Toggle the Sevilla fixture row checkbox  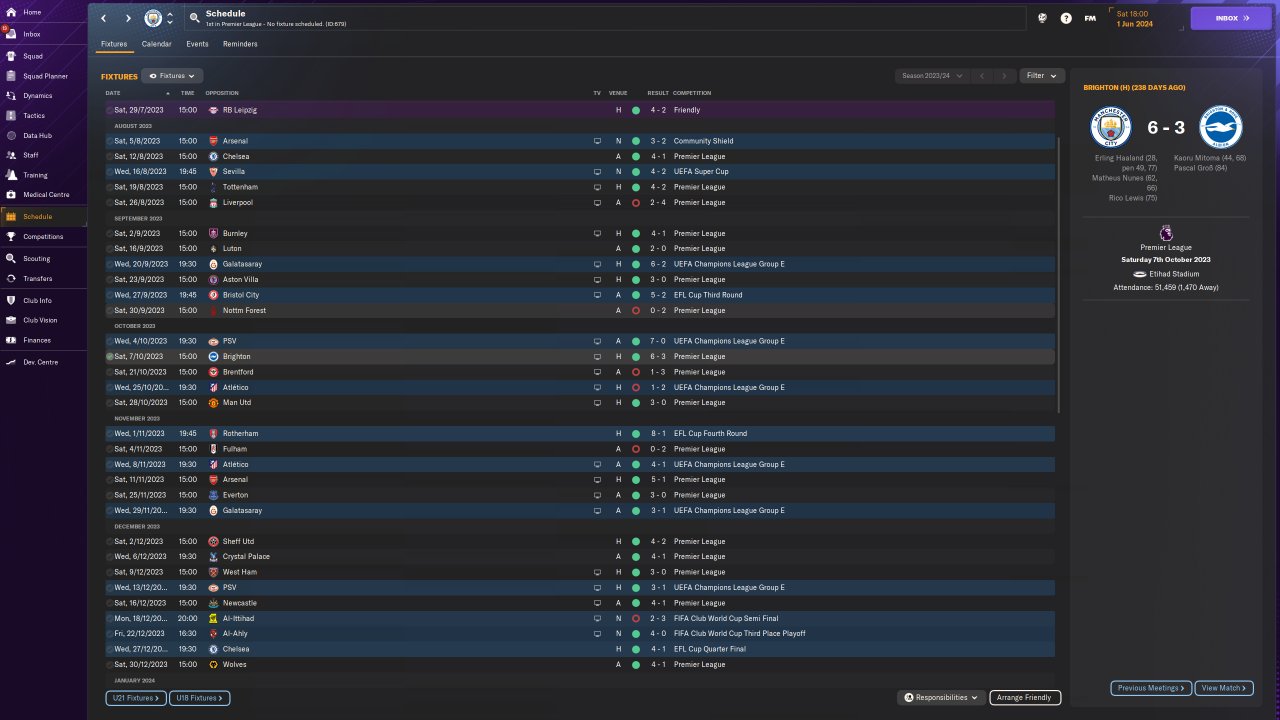pyautogui.click(x=110, y=172)
